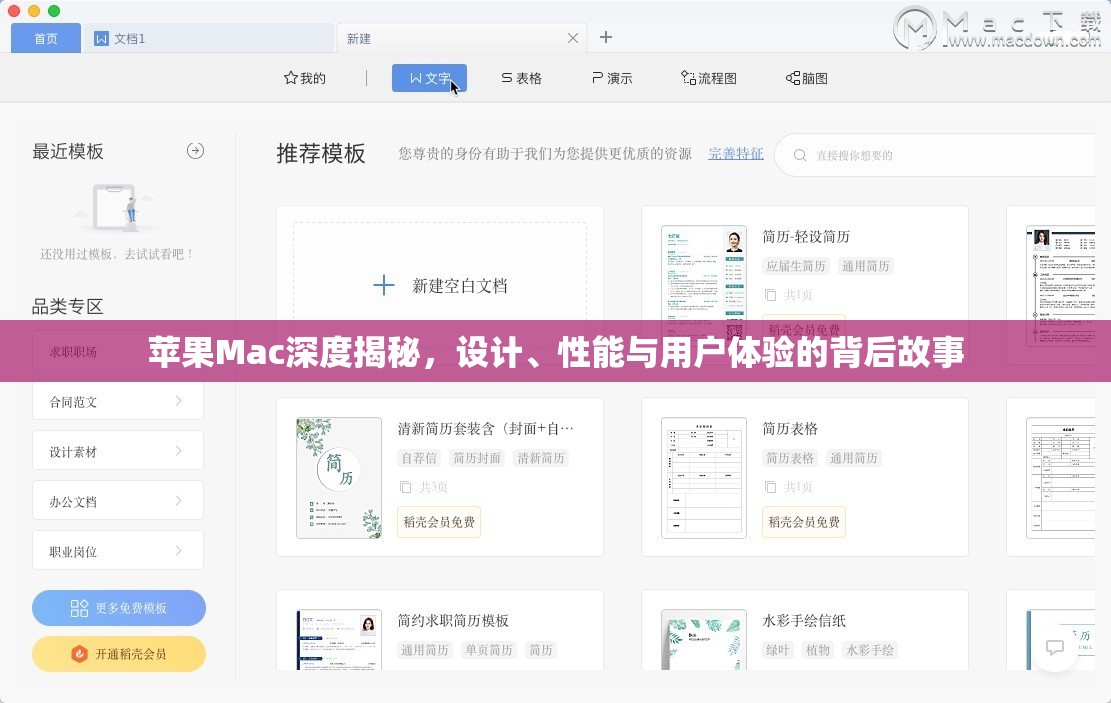Close the 新建 tab
1111x703 pixels.
point(573,38)
